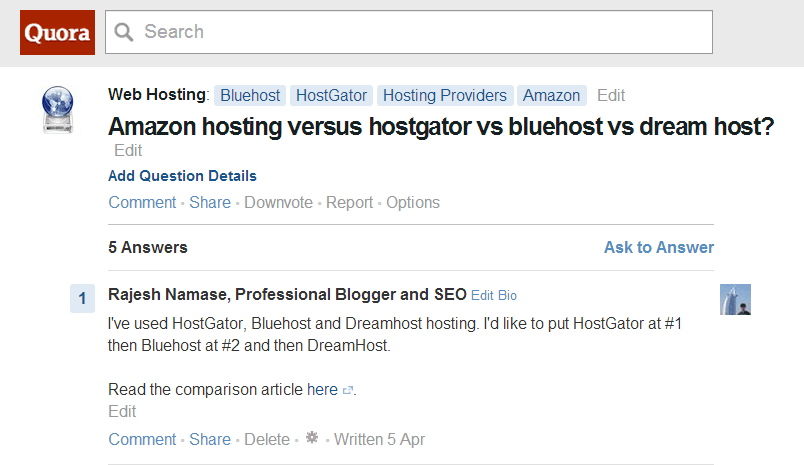Click Edit Bio beside Rajesh Namase
Screen dimensions: 804x465
(494, 295)
